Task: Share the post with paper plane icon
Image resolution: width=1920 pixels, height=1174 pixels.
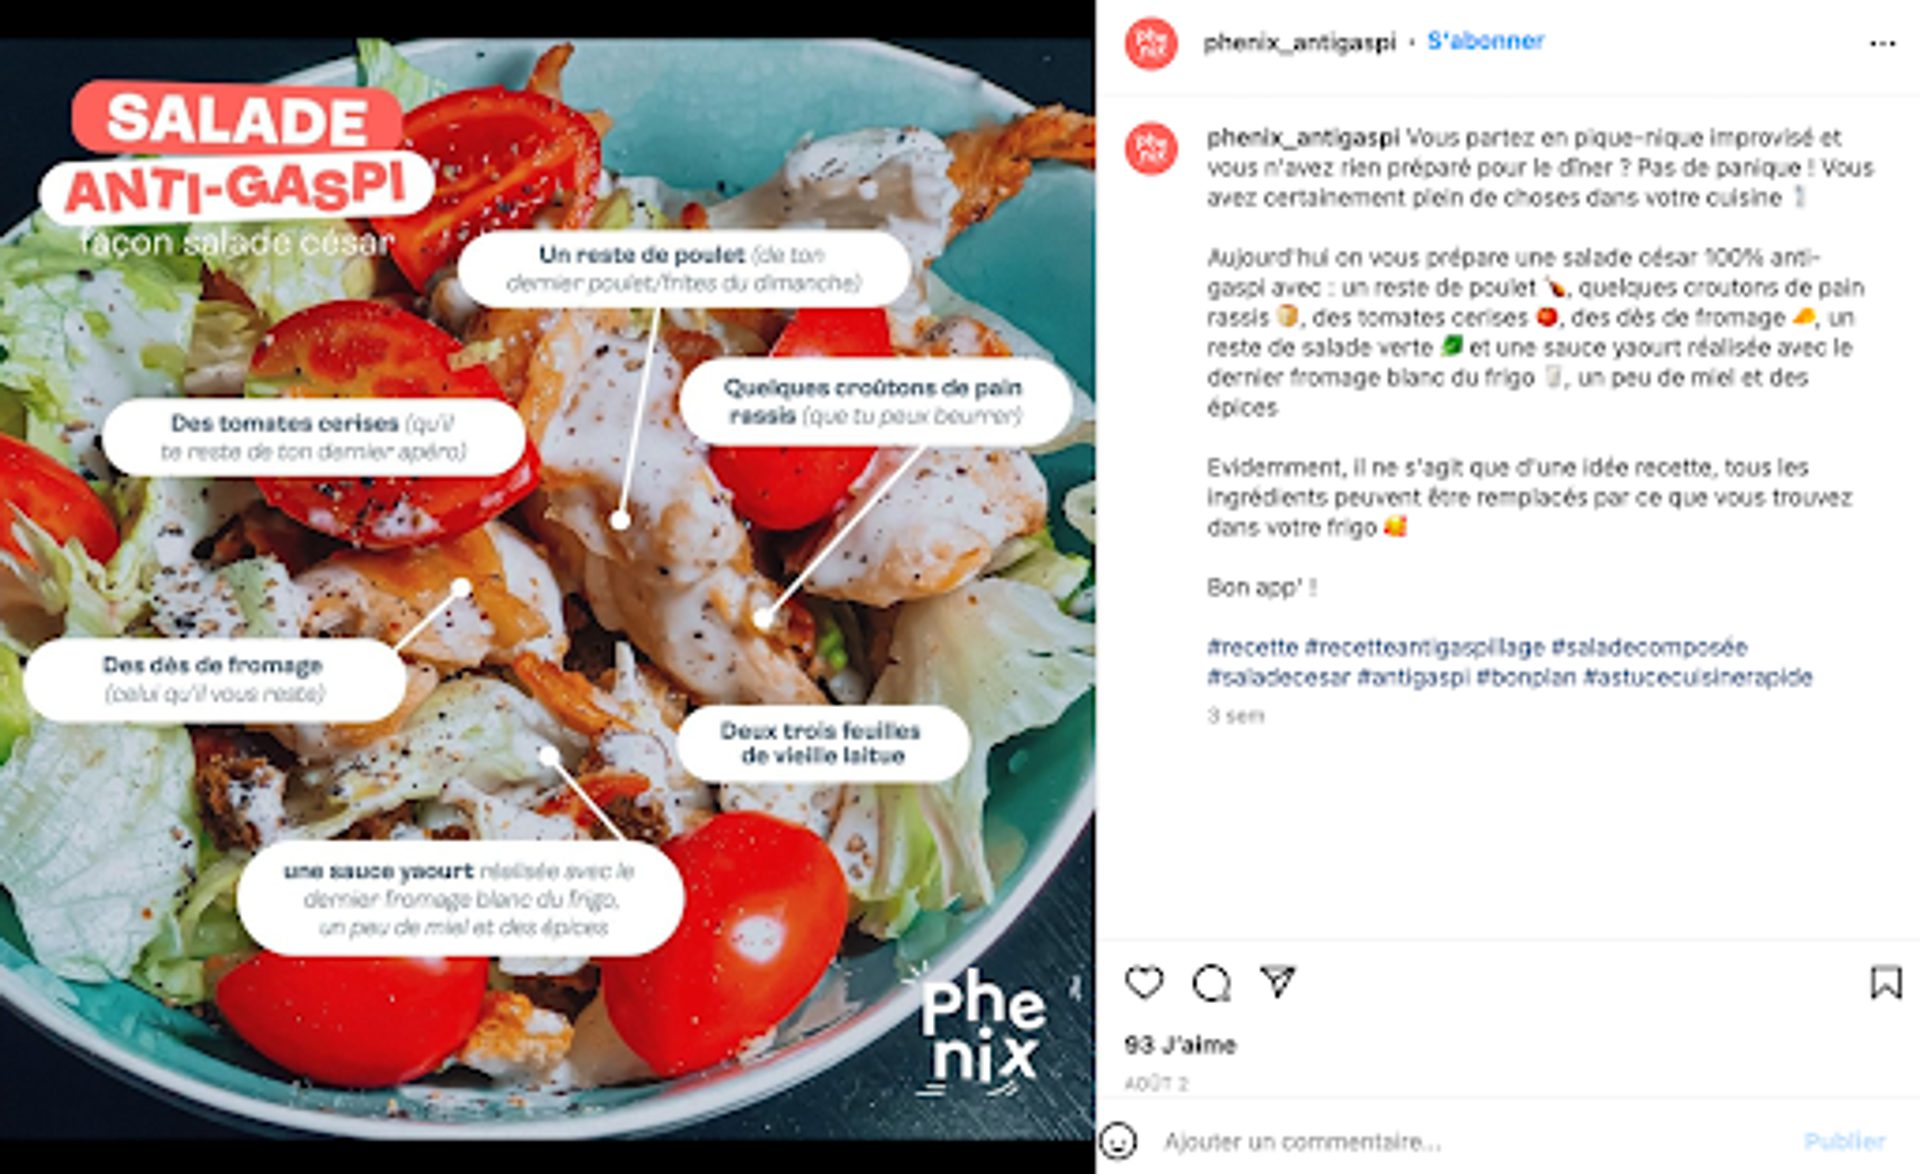Action: coord(1278,981)
